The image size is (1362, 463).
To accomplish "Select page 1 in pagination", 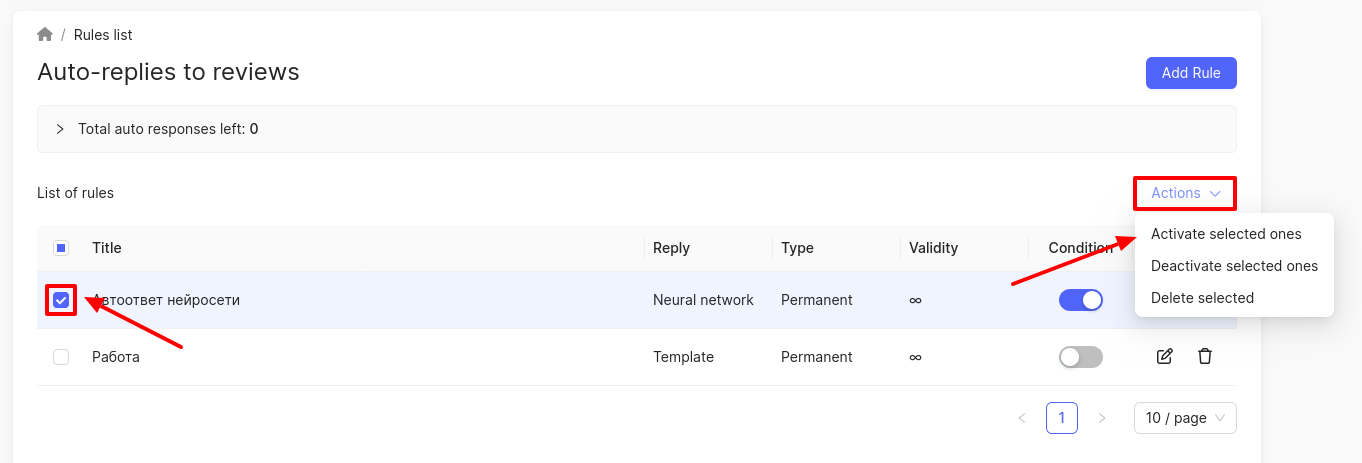I will click(x=1062, y=418).
